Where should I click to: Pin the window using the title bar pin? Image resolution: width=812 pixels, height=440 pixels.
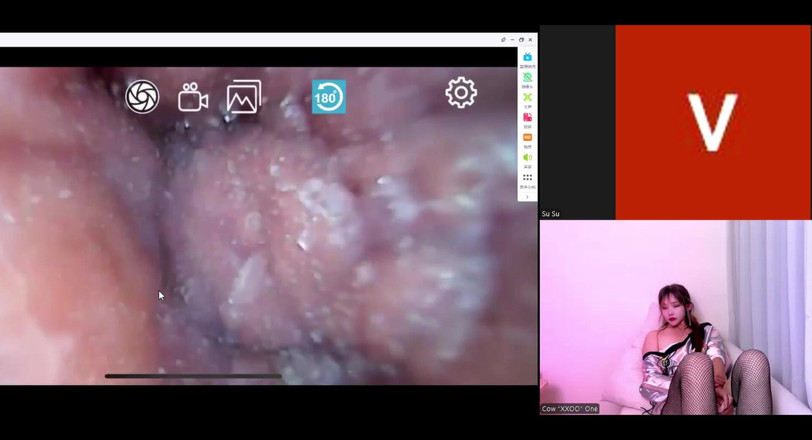pos(504,40)
